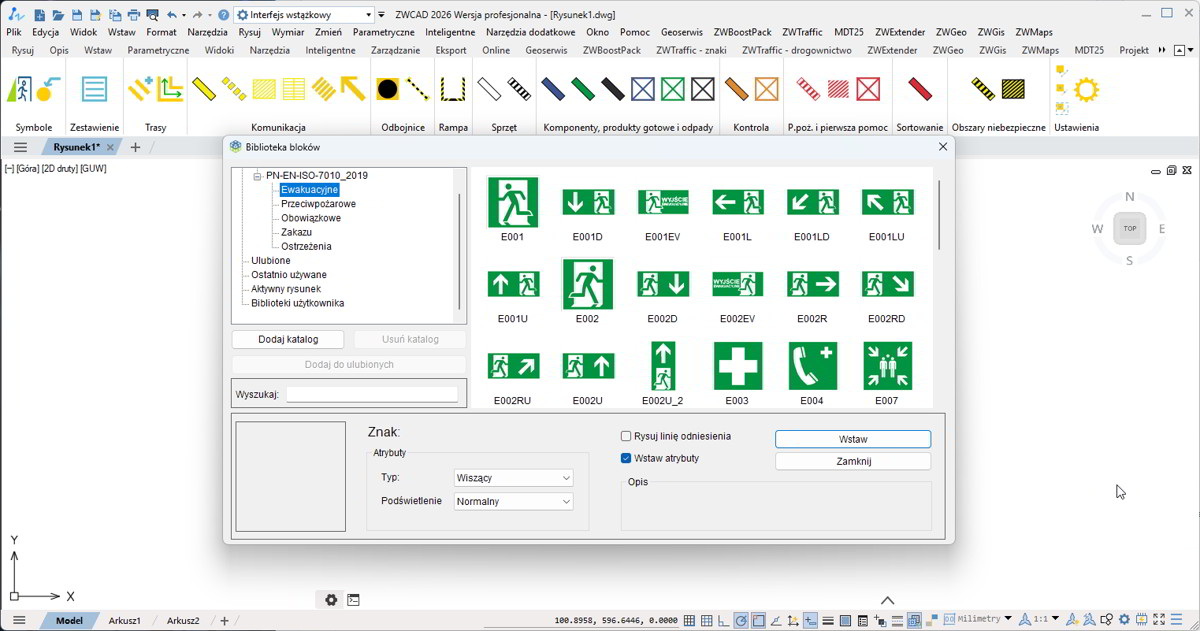Click the Sortowanie red stripe icon
1200x631 pixels.
tap(919, 90)
